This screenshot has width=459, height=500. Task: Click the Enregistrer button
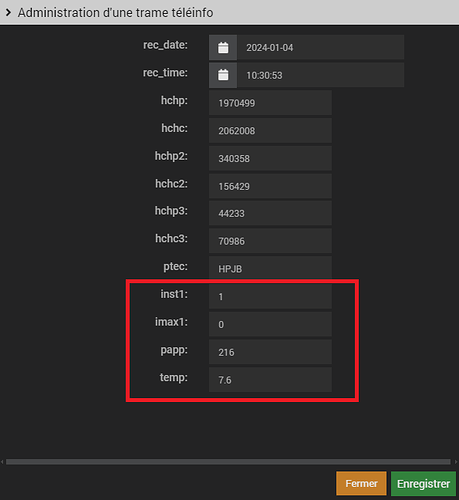(x=423, y=484)
